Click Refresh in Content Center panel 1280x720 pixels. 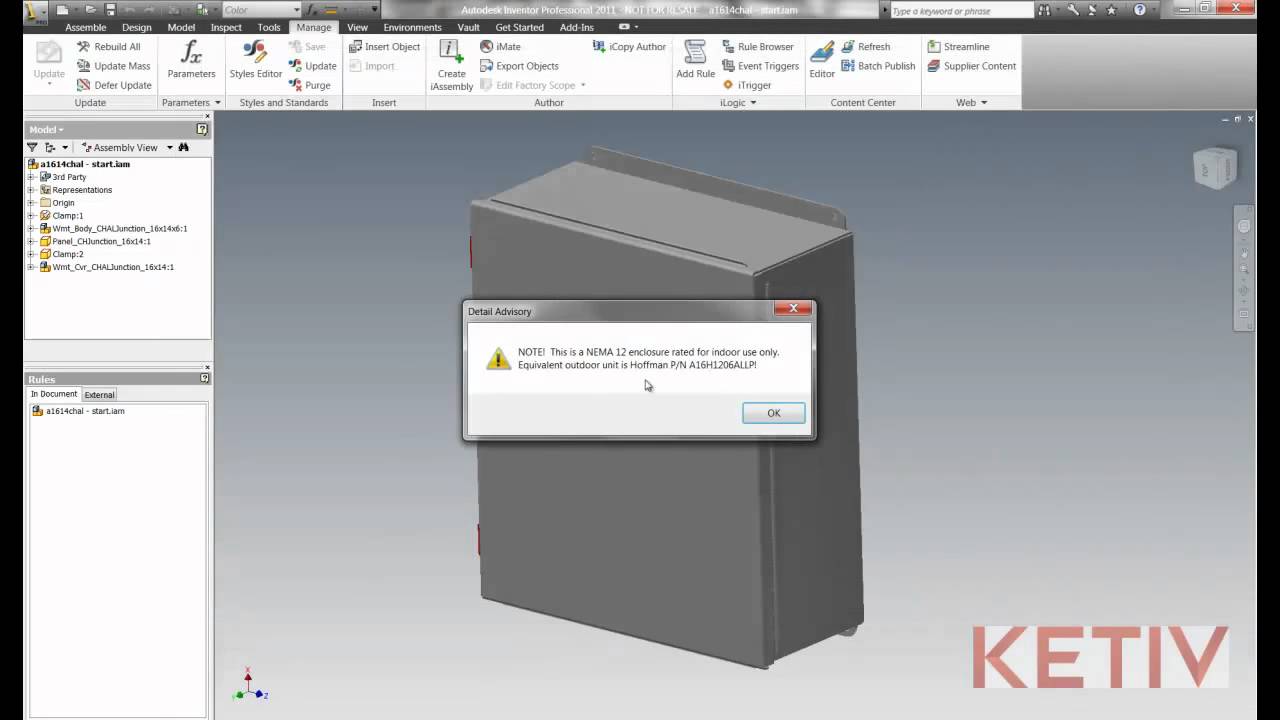tap(865, 47)
